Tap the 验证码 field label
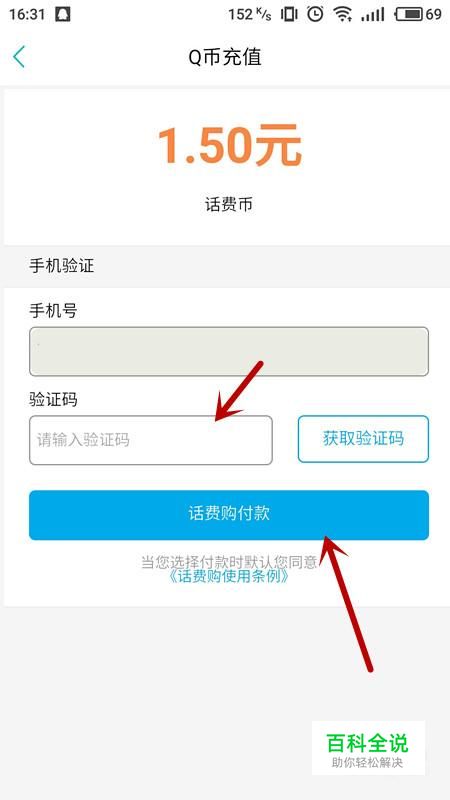This screenshot has height=800, width=450. 53,399
